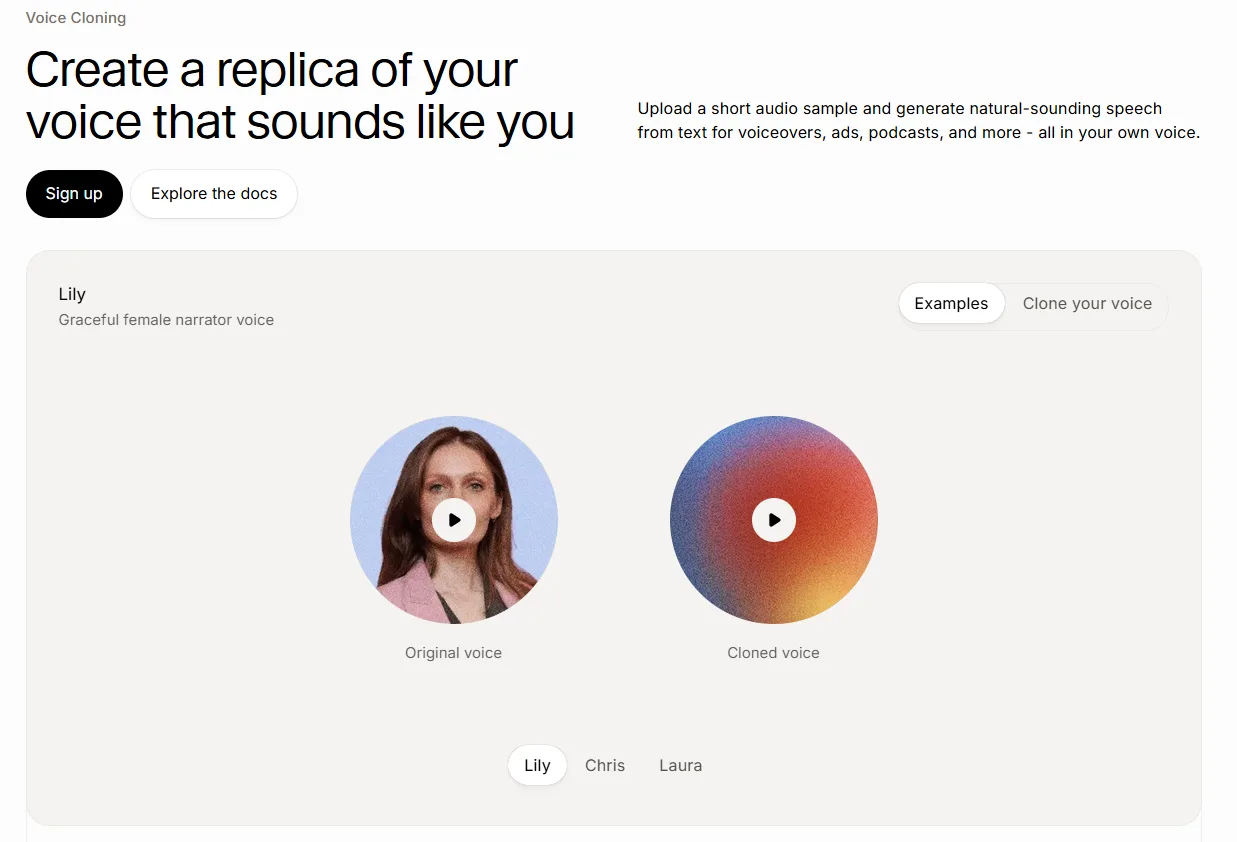
Task: Click the play icon on Lily's portrait
Action: 454,520
